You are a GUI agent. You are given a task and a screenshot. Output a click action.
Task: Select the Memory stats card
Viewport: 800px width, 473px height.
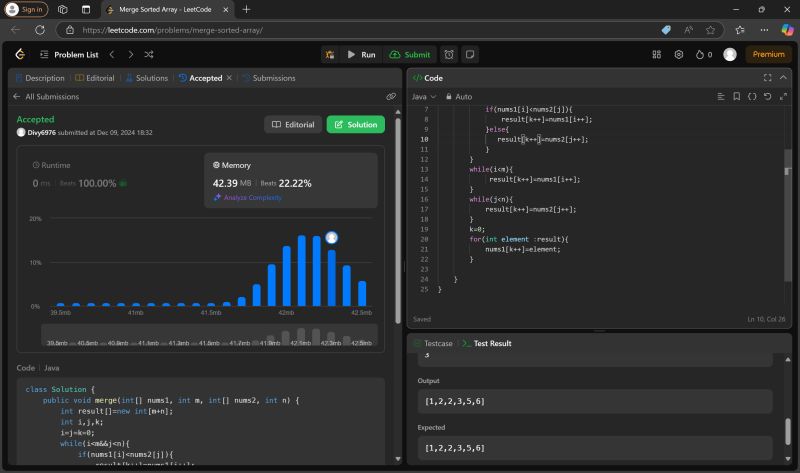pyautogui.click(x=291, y=180)
